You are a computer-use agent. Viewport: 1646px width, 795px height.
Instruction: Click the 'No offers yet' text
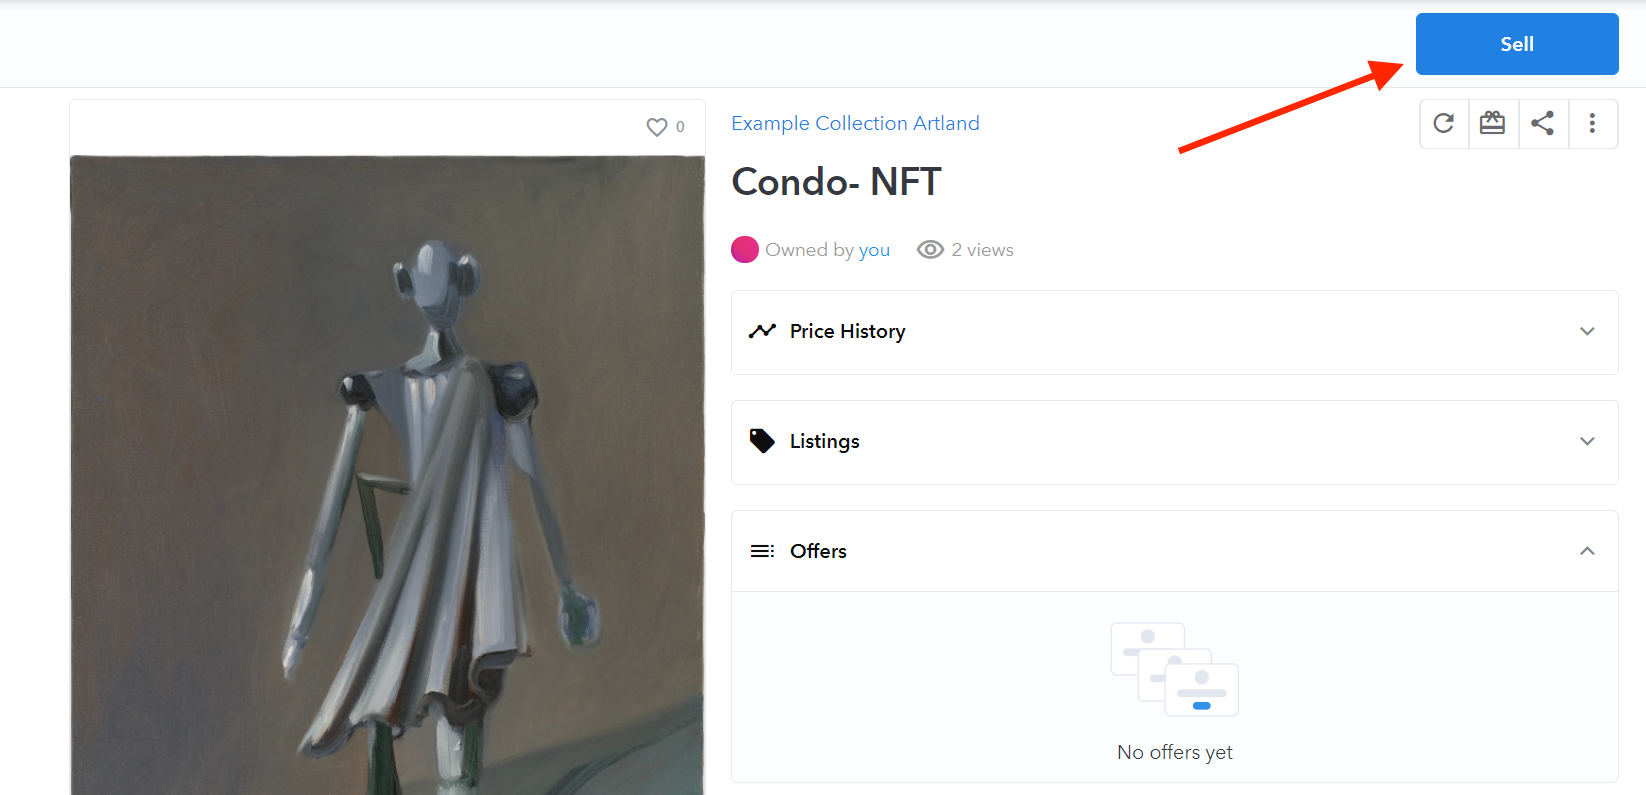[x=1175, y=752]
